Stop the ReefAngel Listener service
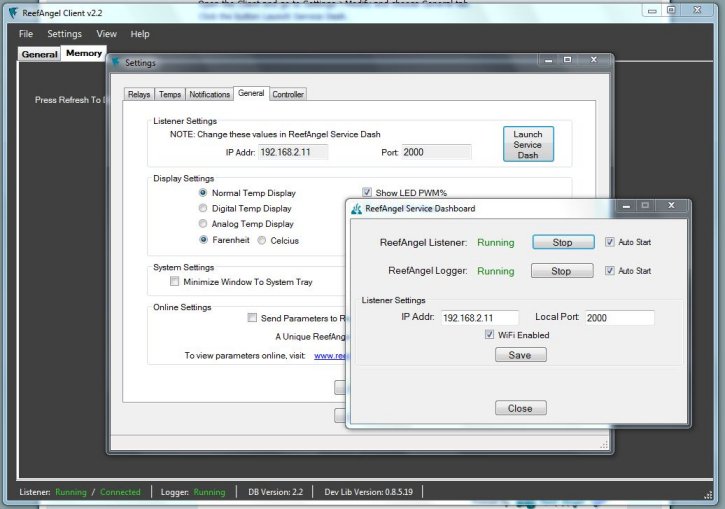Viewport: 725px width, 509px height. click(x=563, y=242)
